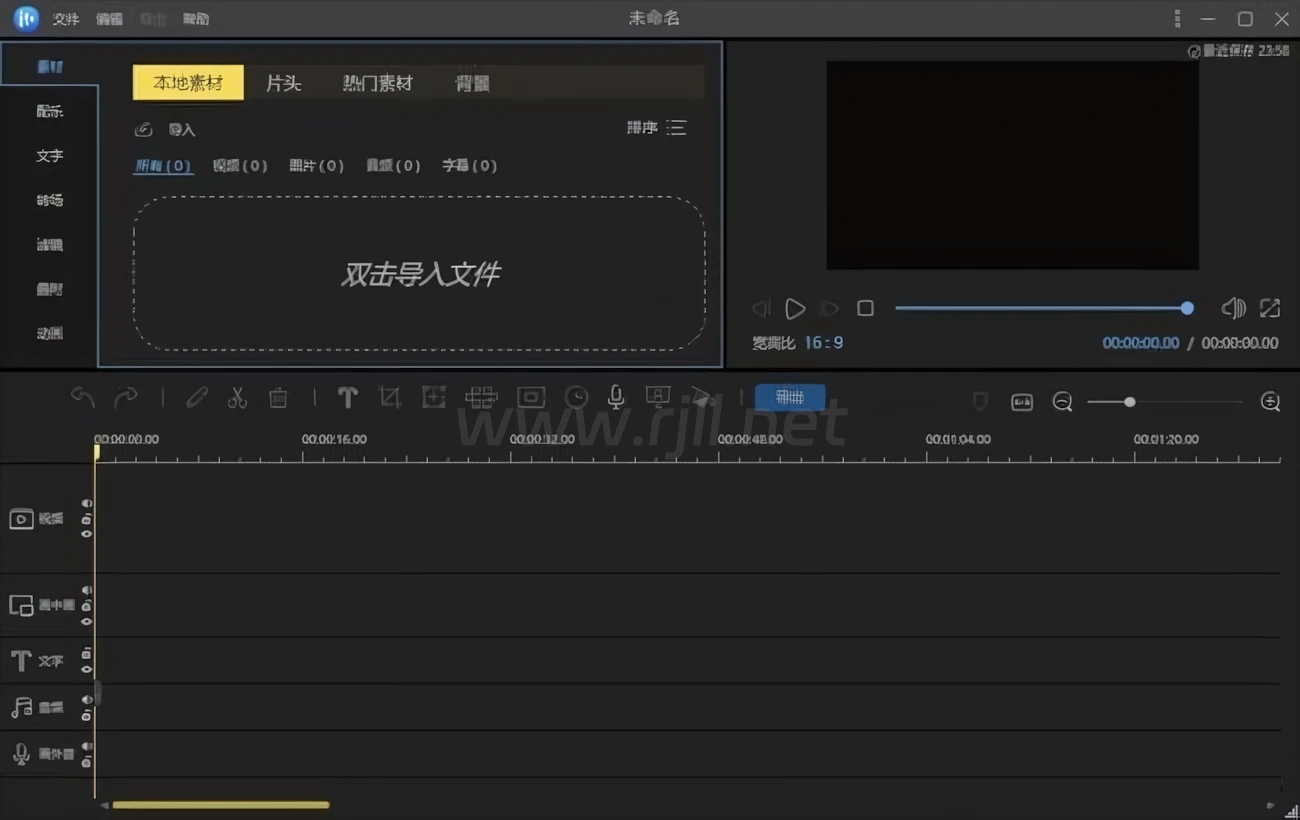Click the timeline zoom slider handle
1300x820 pixels.
[1129, 402]
